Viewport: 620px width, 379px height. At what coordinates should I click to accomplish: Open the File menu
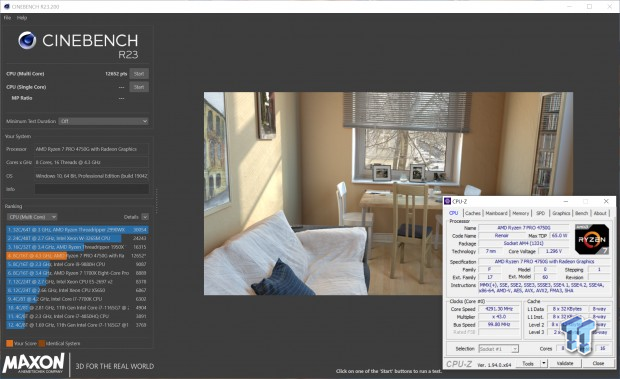[8, 18]
